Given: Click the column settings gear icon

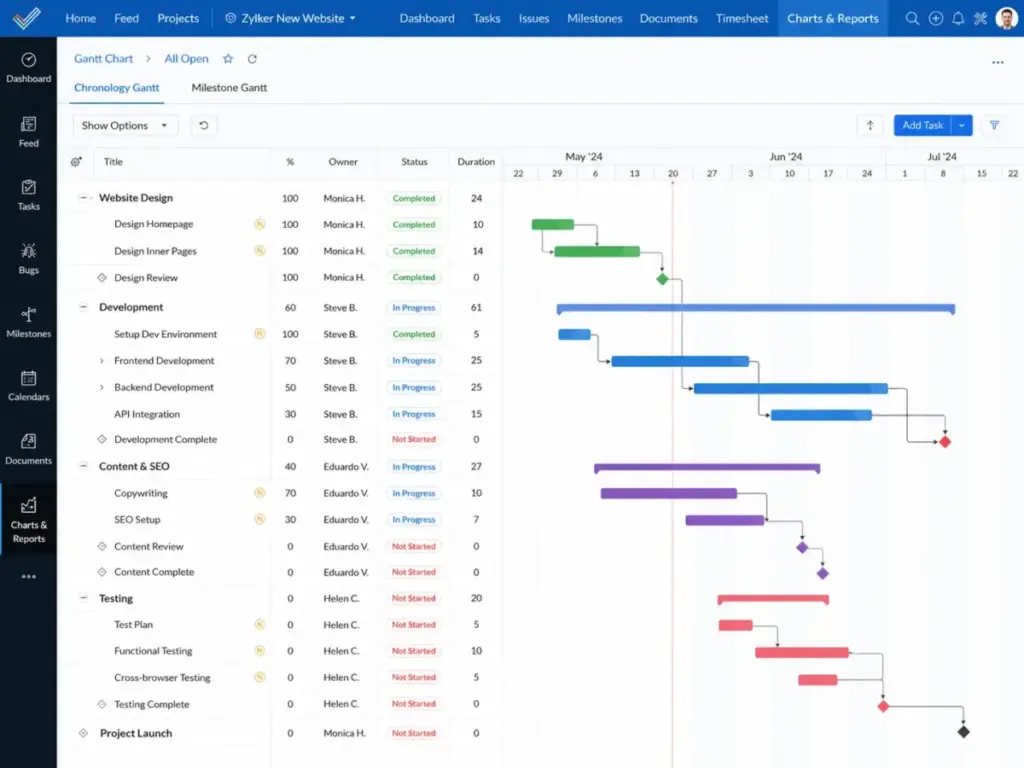Looking at the screenshot, I should point(76,162).
